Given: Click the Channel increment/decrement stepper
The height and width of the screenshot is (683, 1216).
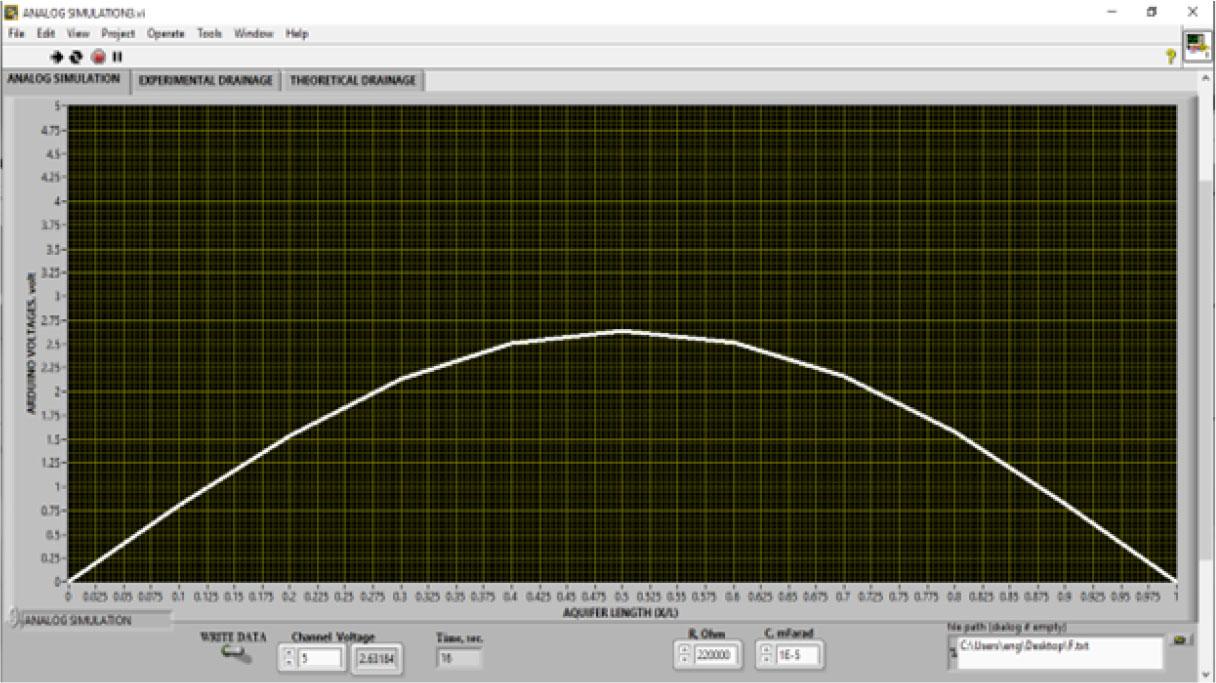Looking at the screenshot, I should (289, 658).
